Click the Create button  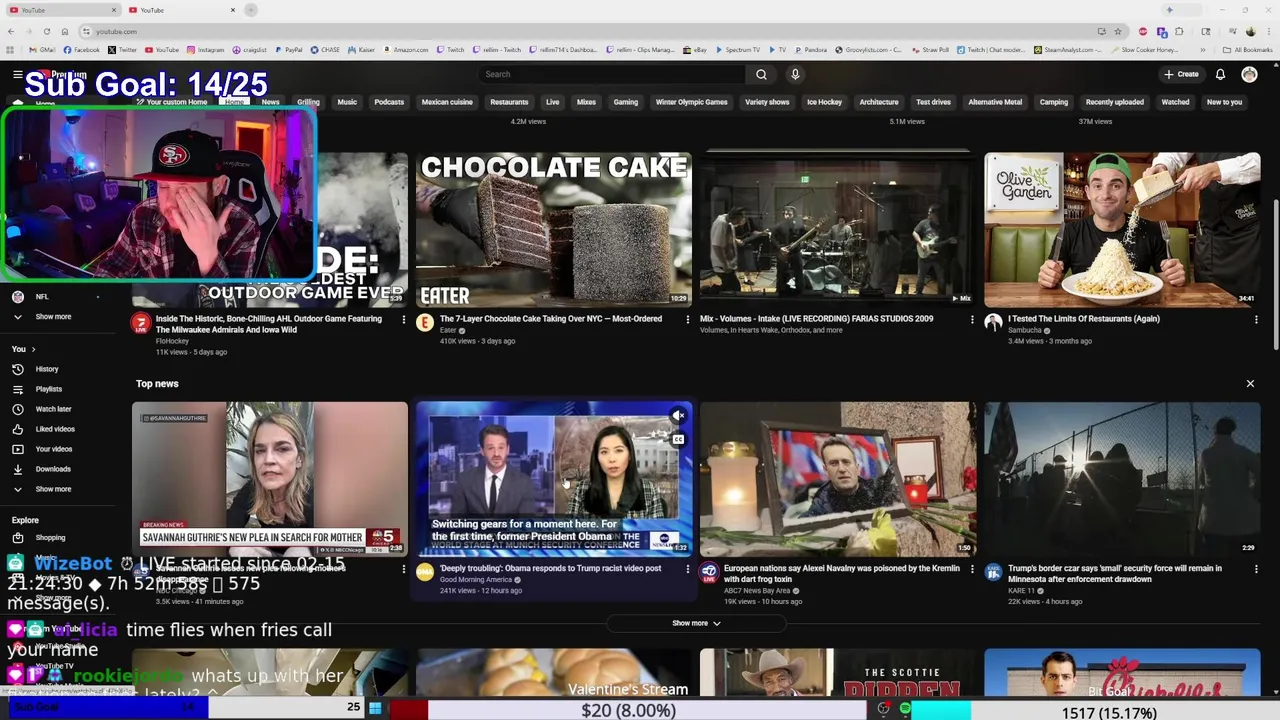pos(1181,74)
